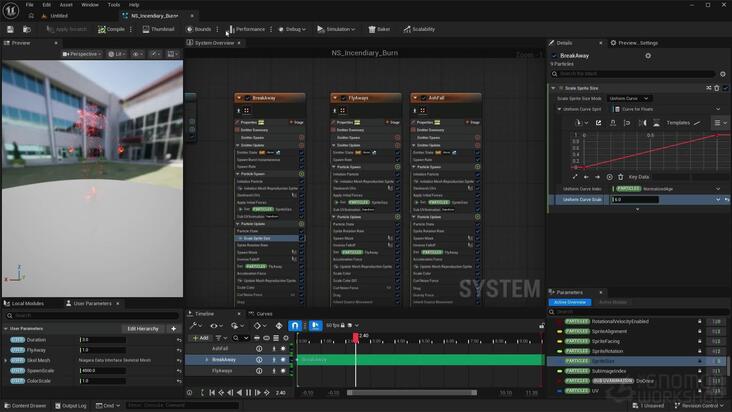Open the timeline view options eye menu
The width and height of the screenshot is (732, 412).
pos(216,325)
